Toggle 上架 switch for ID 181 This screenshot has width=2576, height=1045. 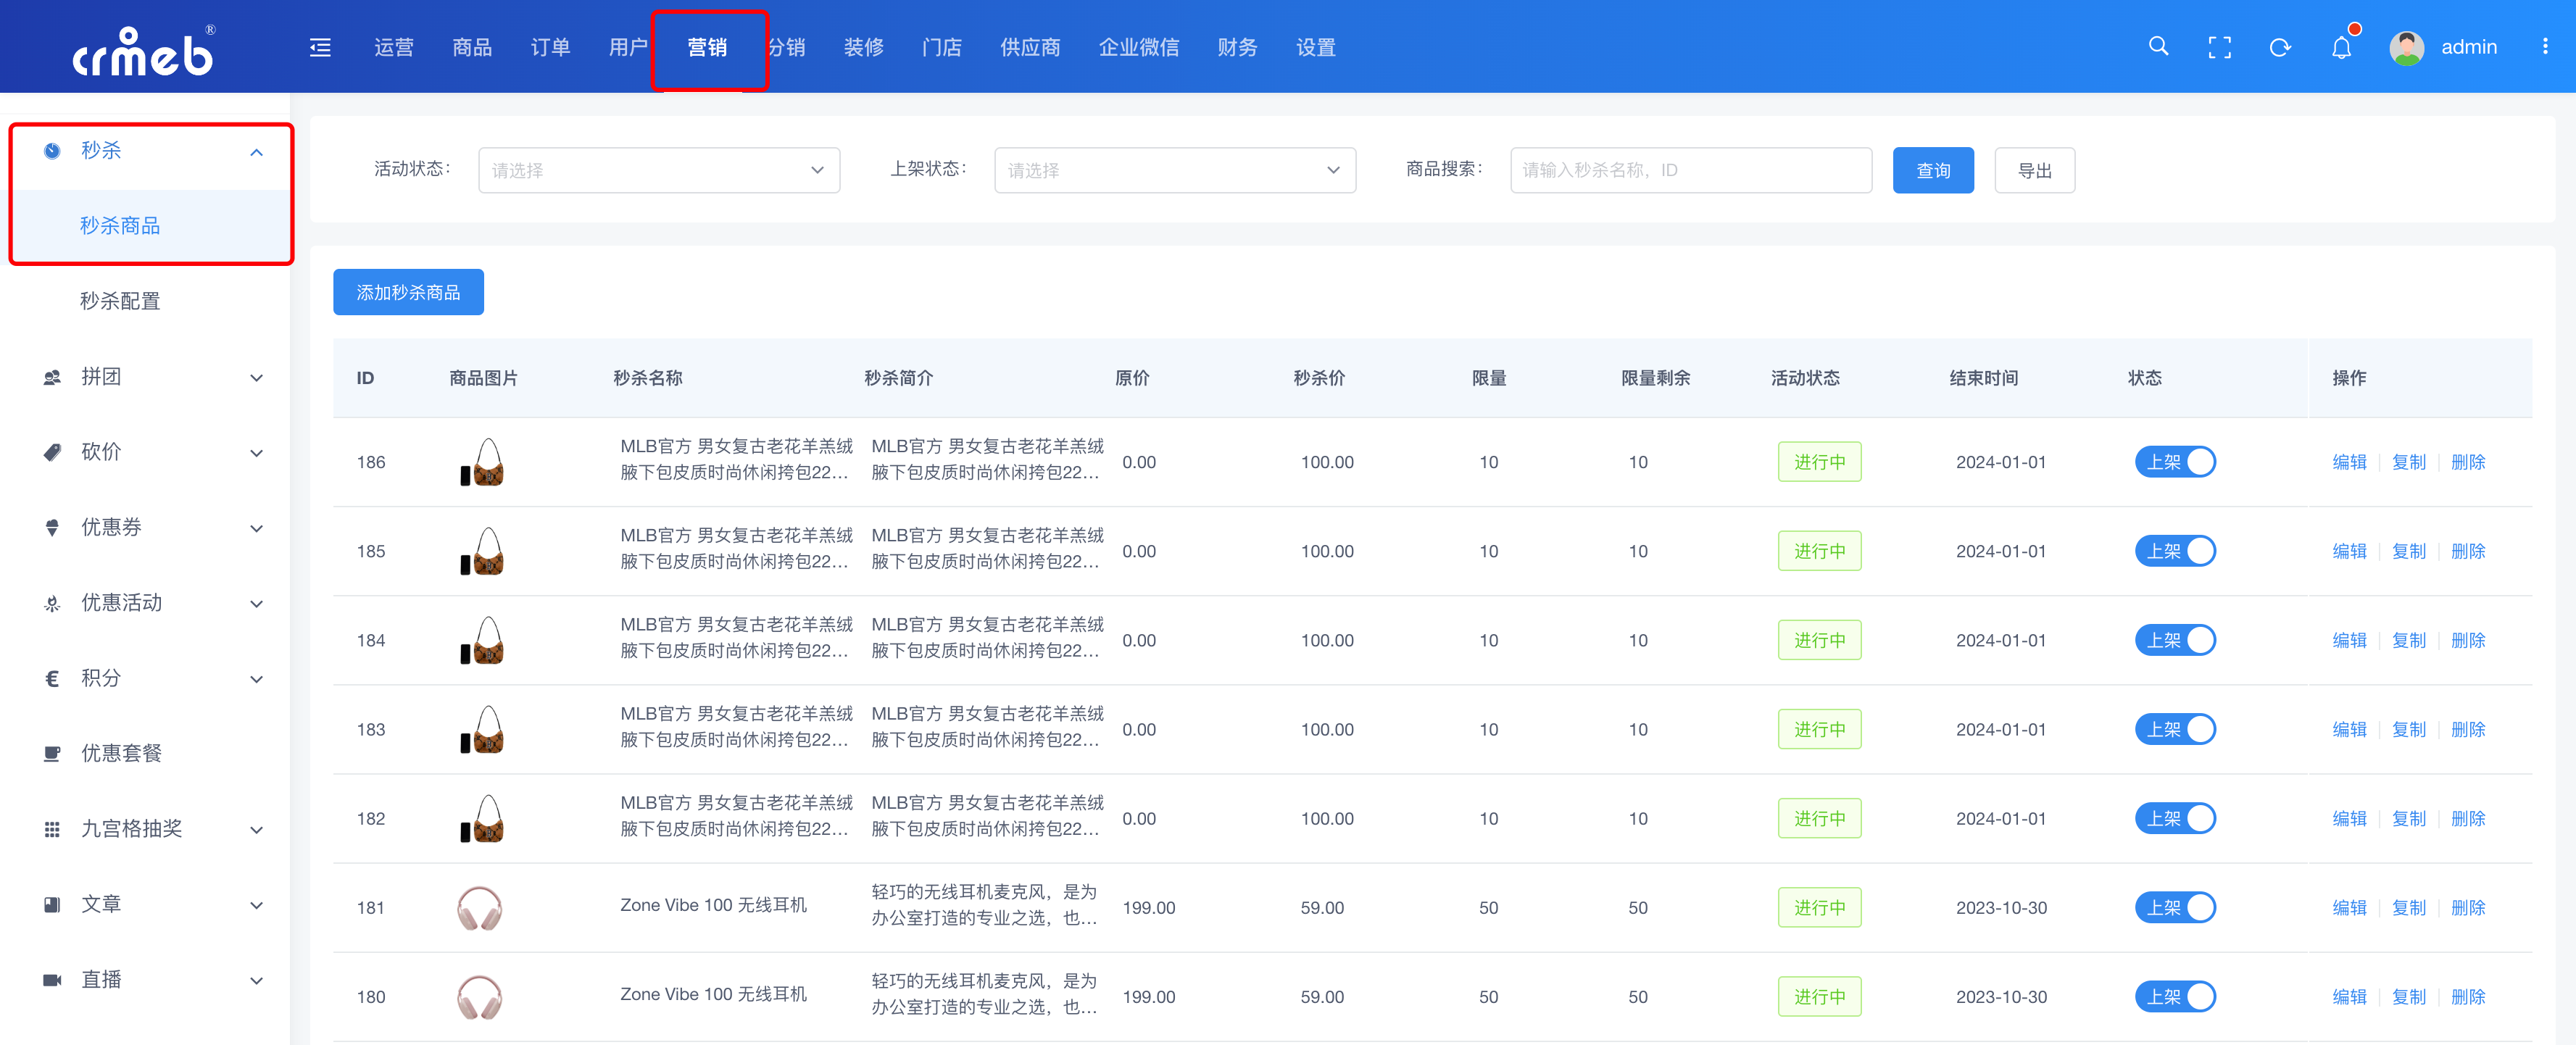click(x=2175, y=908)
